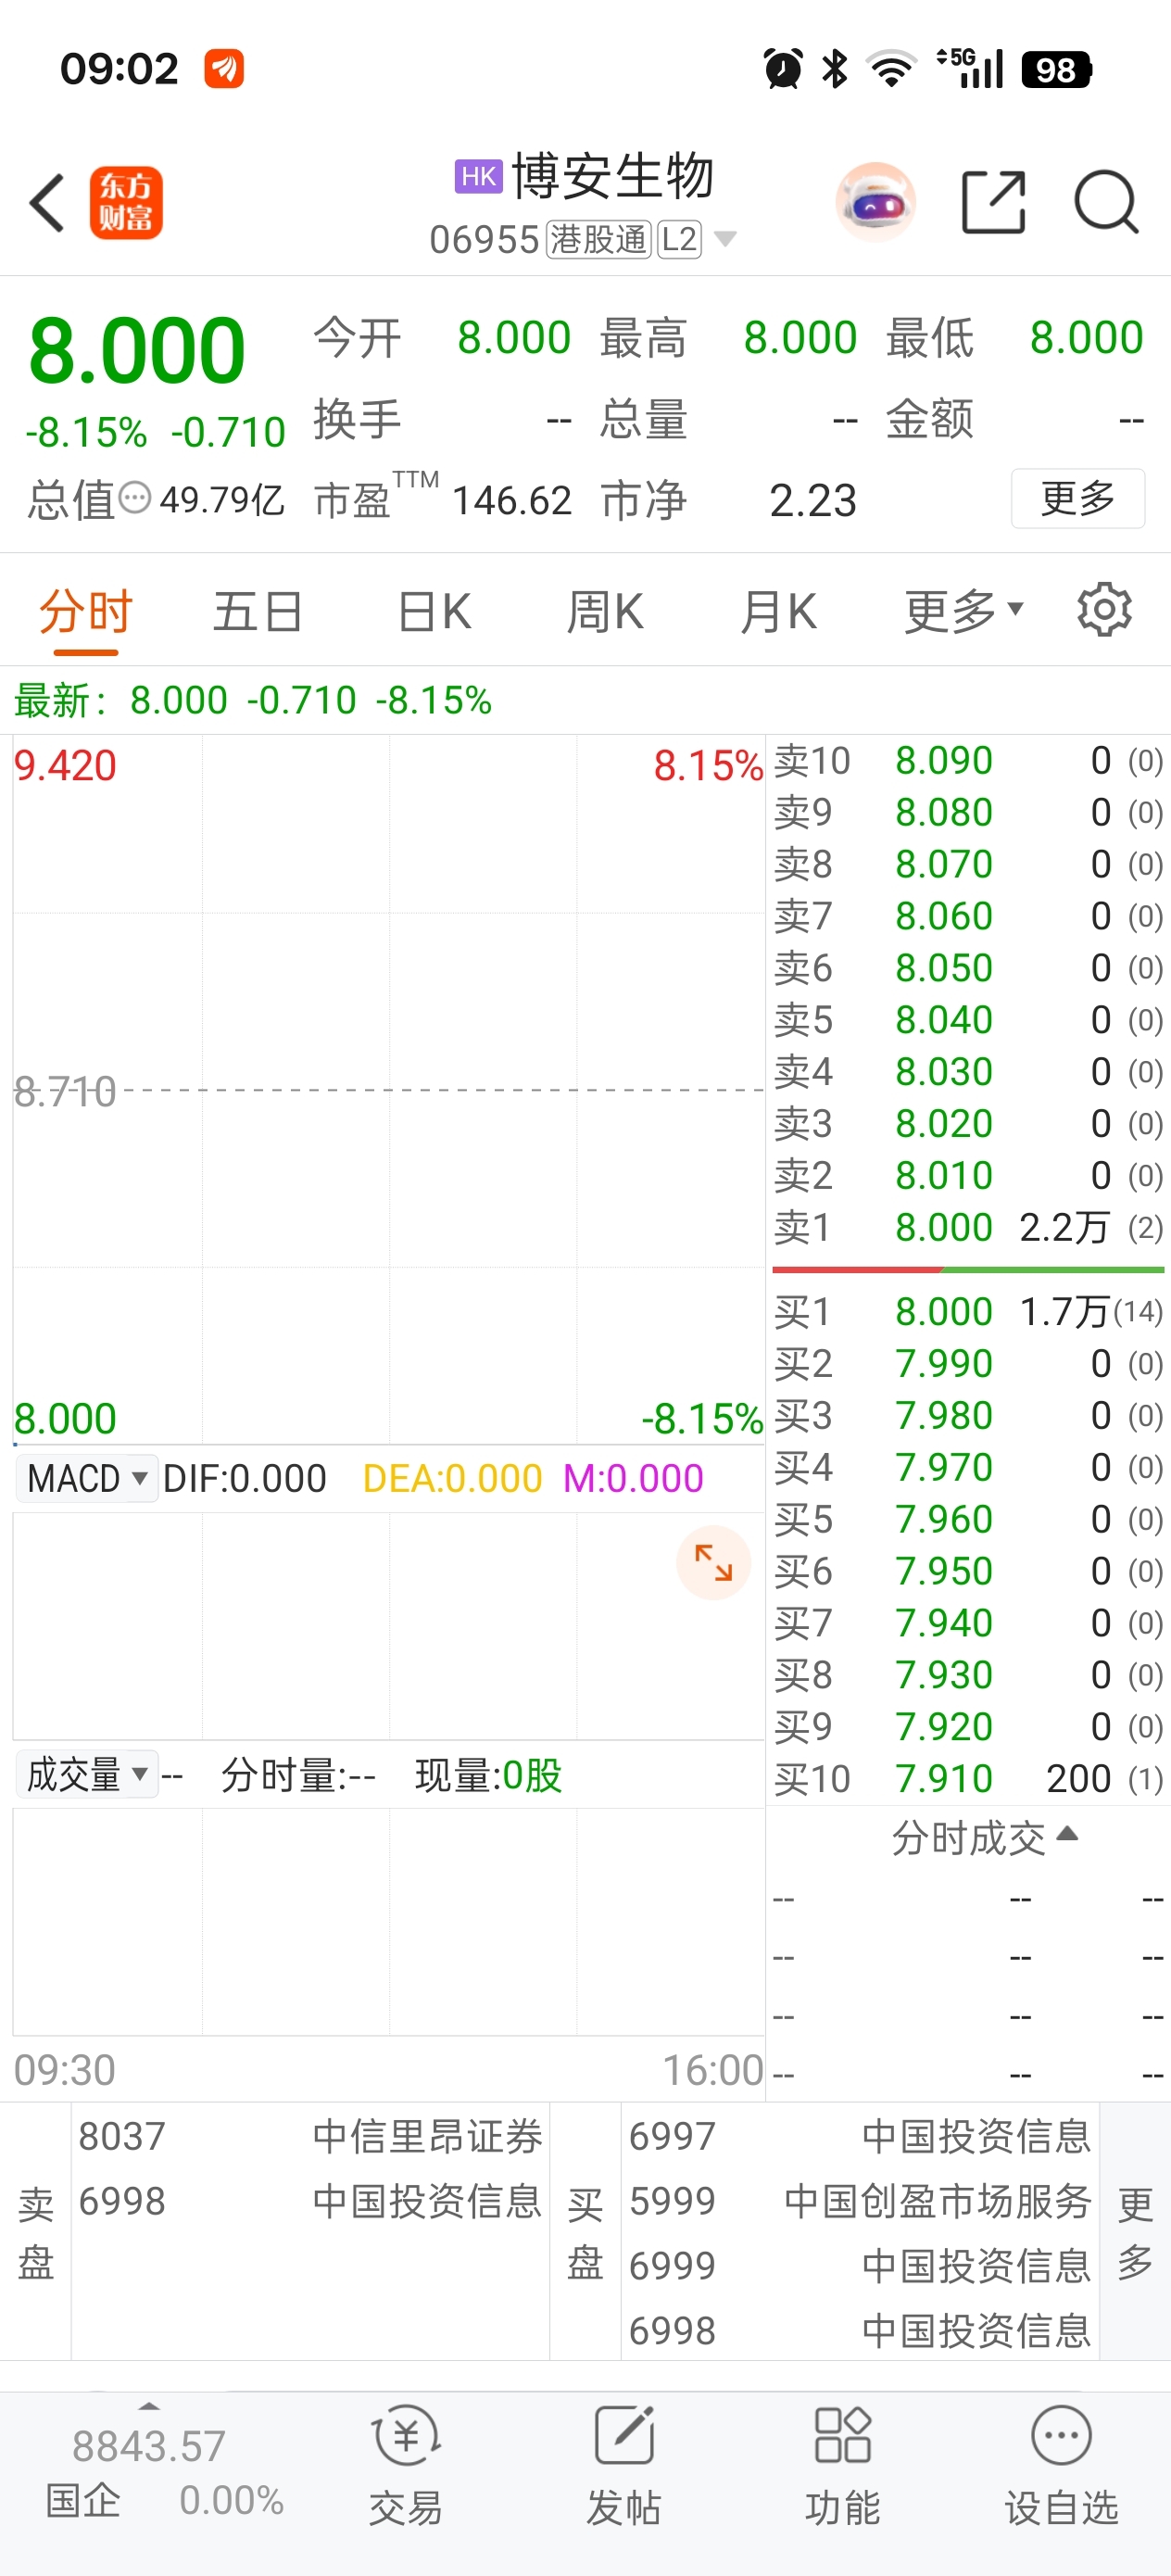Tap the 更多 quote details button
This screenshot has height=2576, width=1171.
pos(1078,498)
